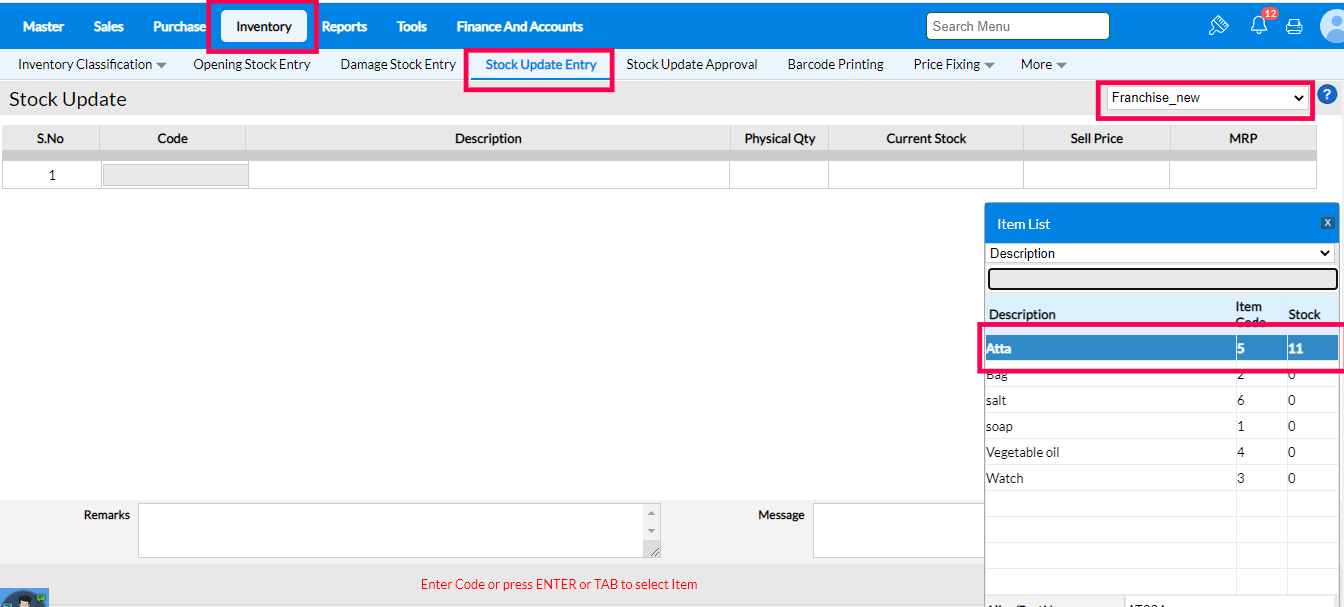Open the Sales menu

coord(109,27)
